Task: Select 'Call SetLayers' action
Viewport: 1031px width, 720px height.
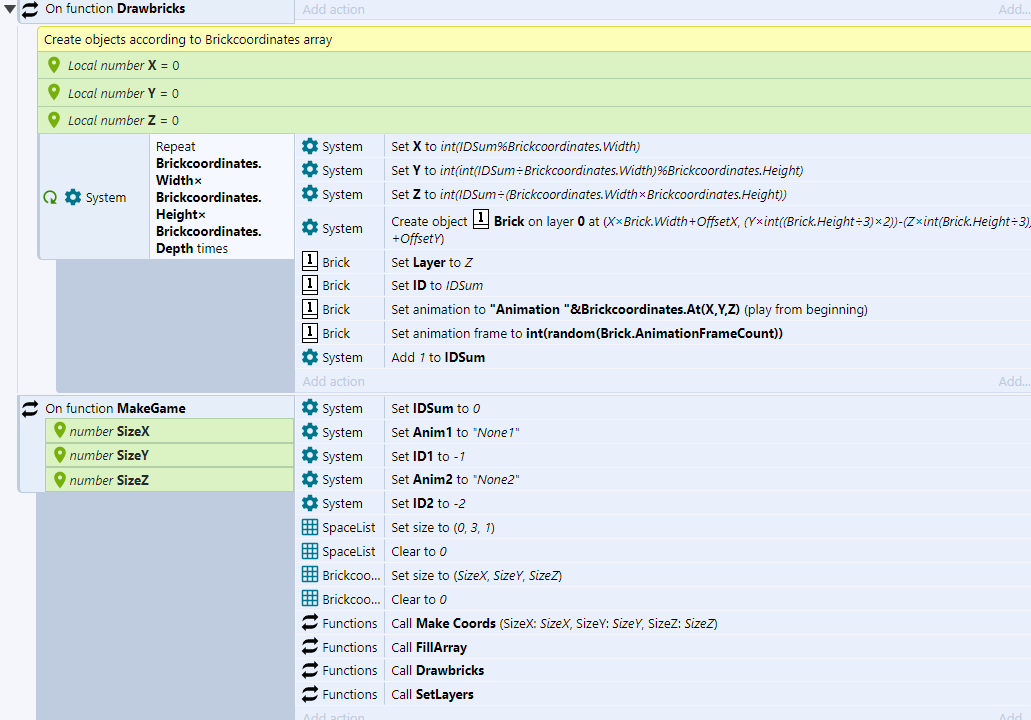Action: 432,694
